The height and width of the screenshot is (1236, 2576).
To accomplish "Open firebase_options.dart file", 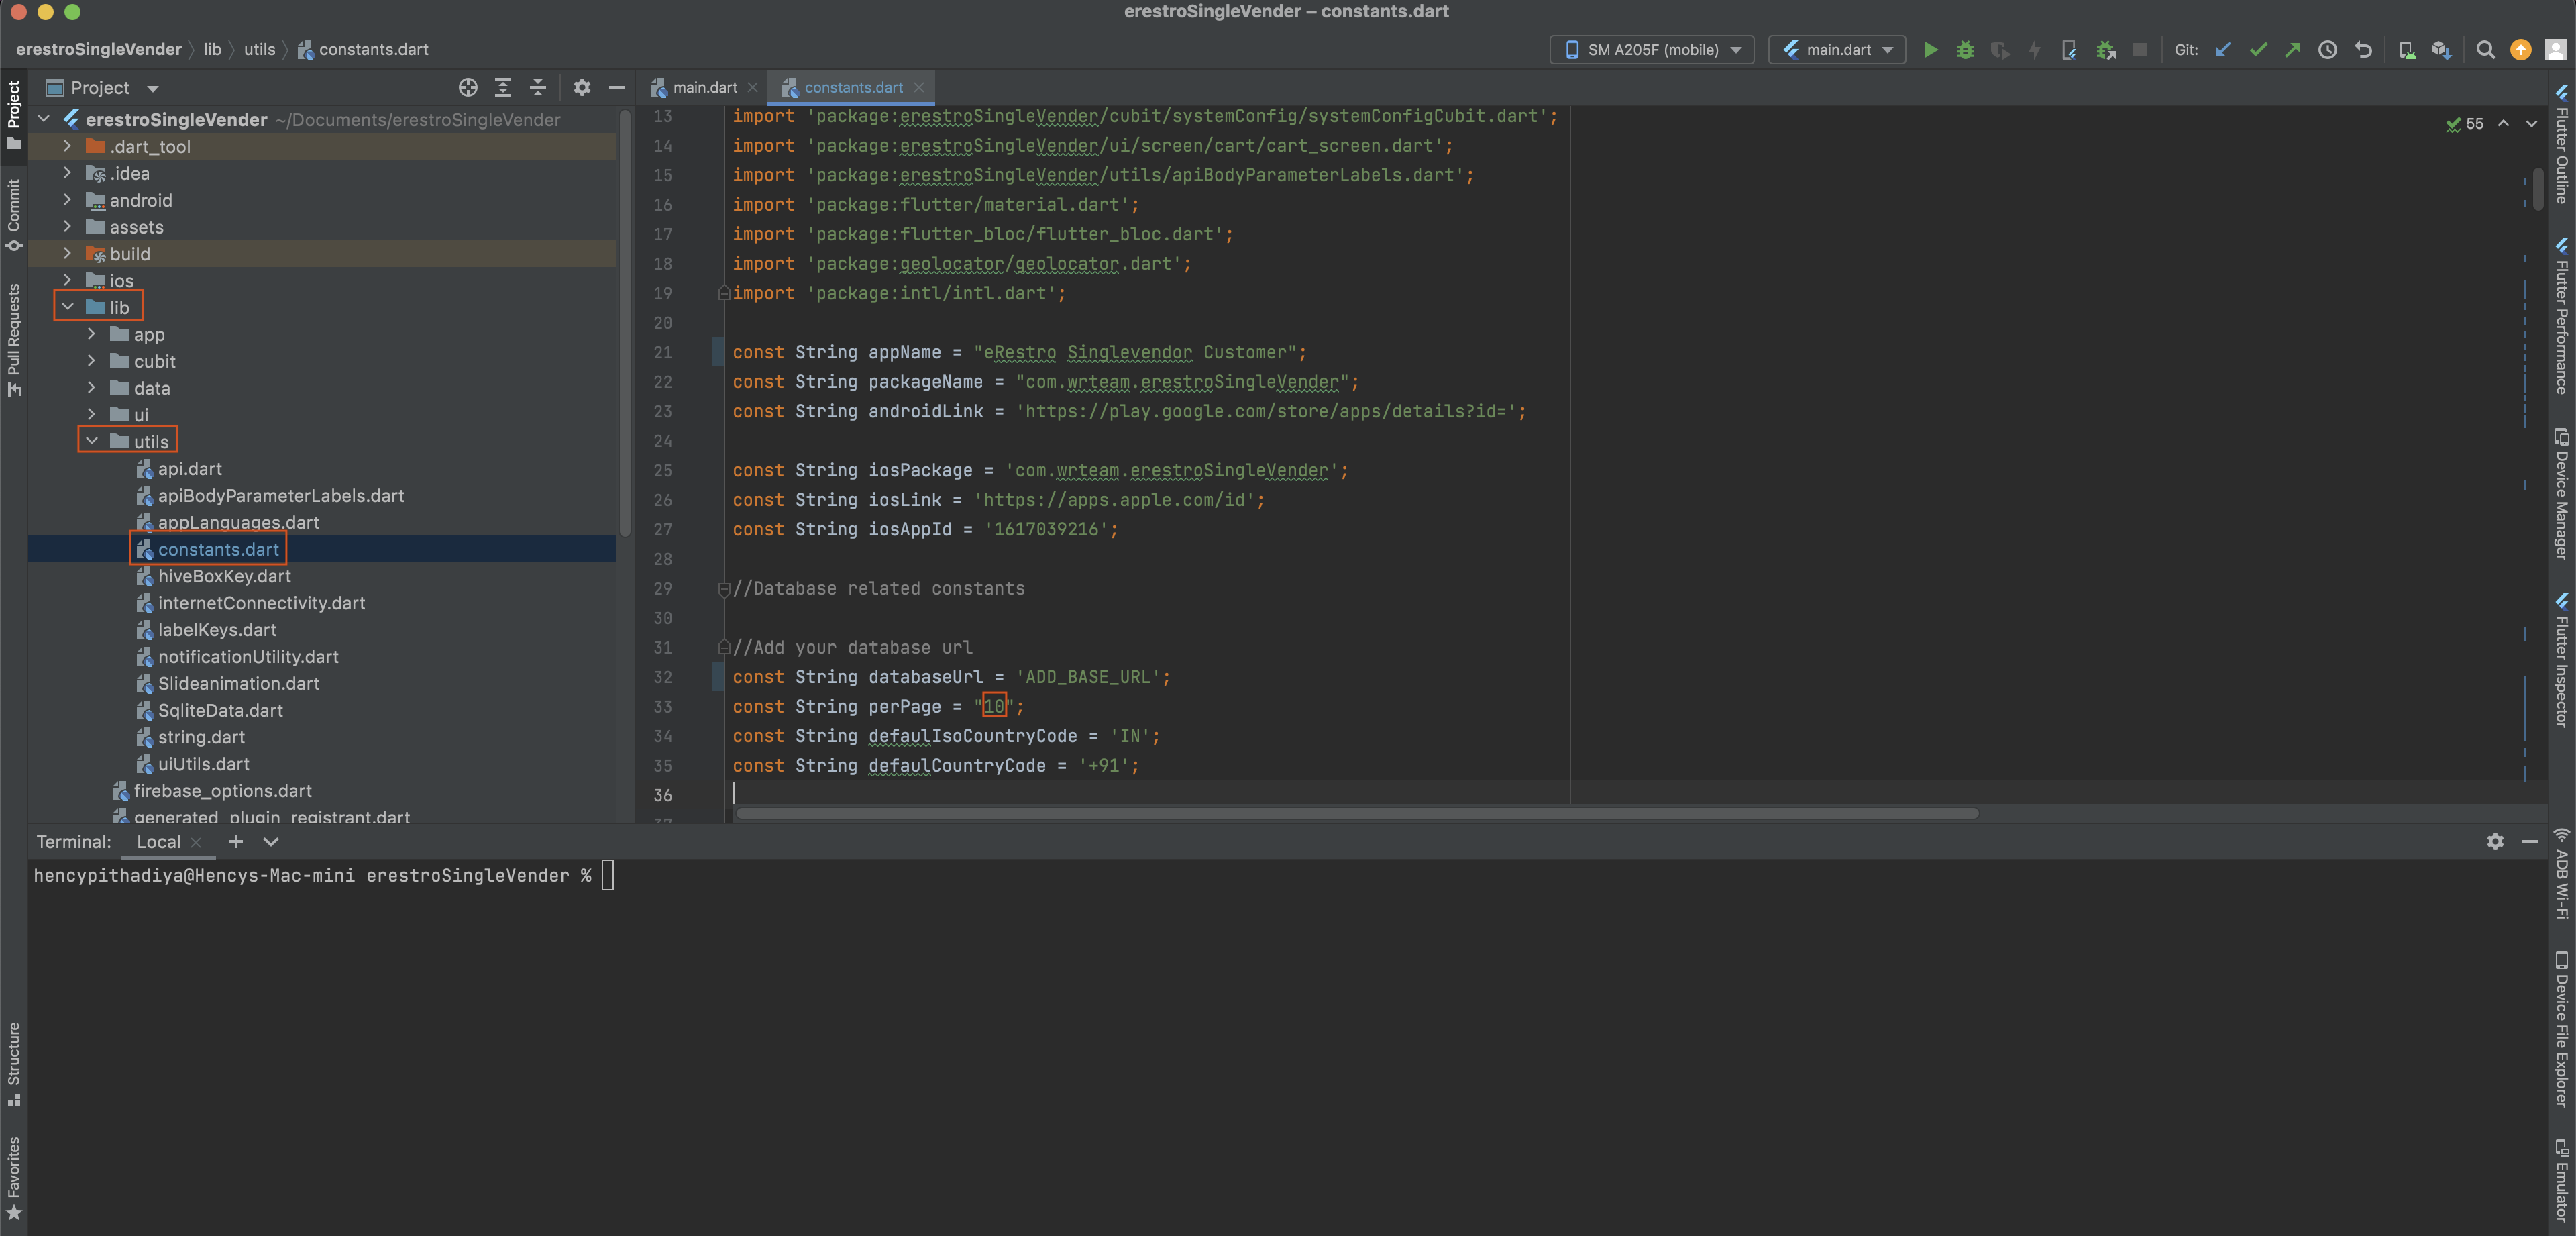I will click(222, 790).
